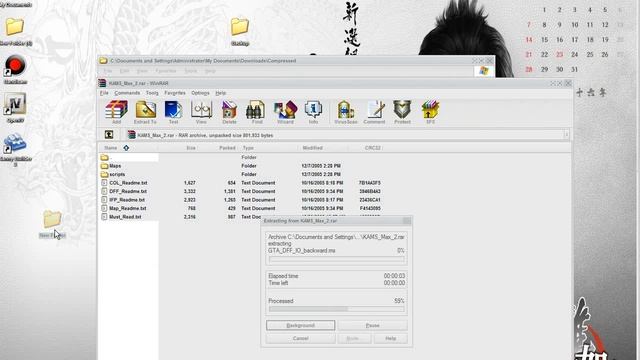Open the Find tool with the binoculars icon
Screen dimensions: 640x360
[x=256, y=112]
